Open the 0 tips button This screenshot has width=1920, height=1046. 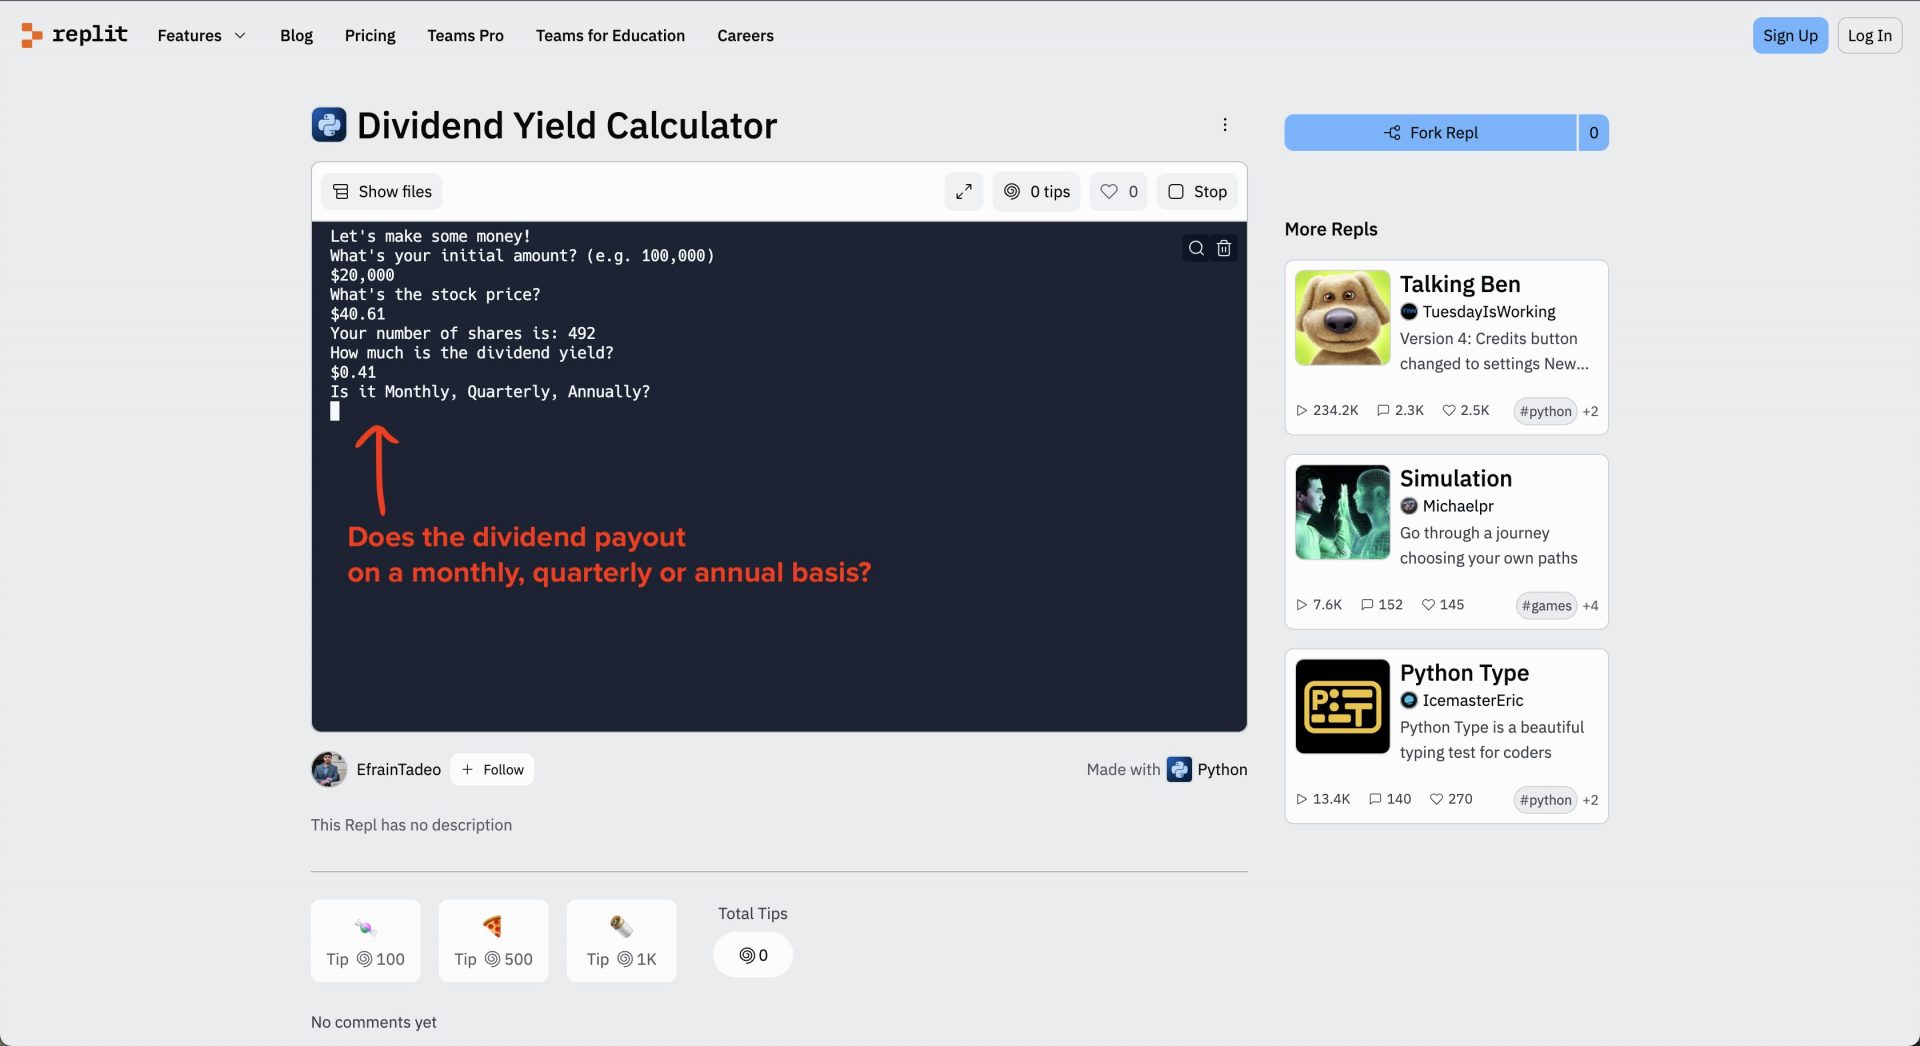[x=1036, y=191]
